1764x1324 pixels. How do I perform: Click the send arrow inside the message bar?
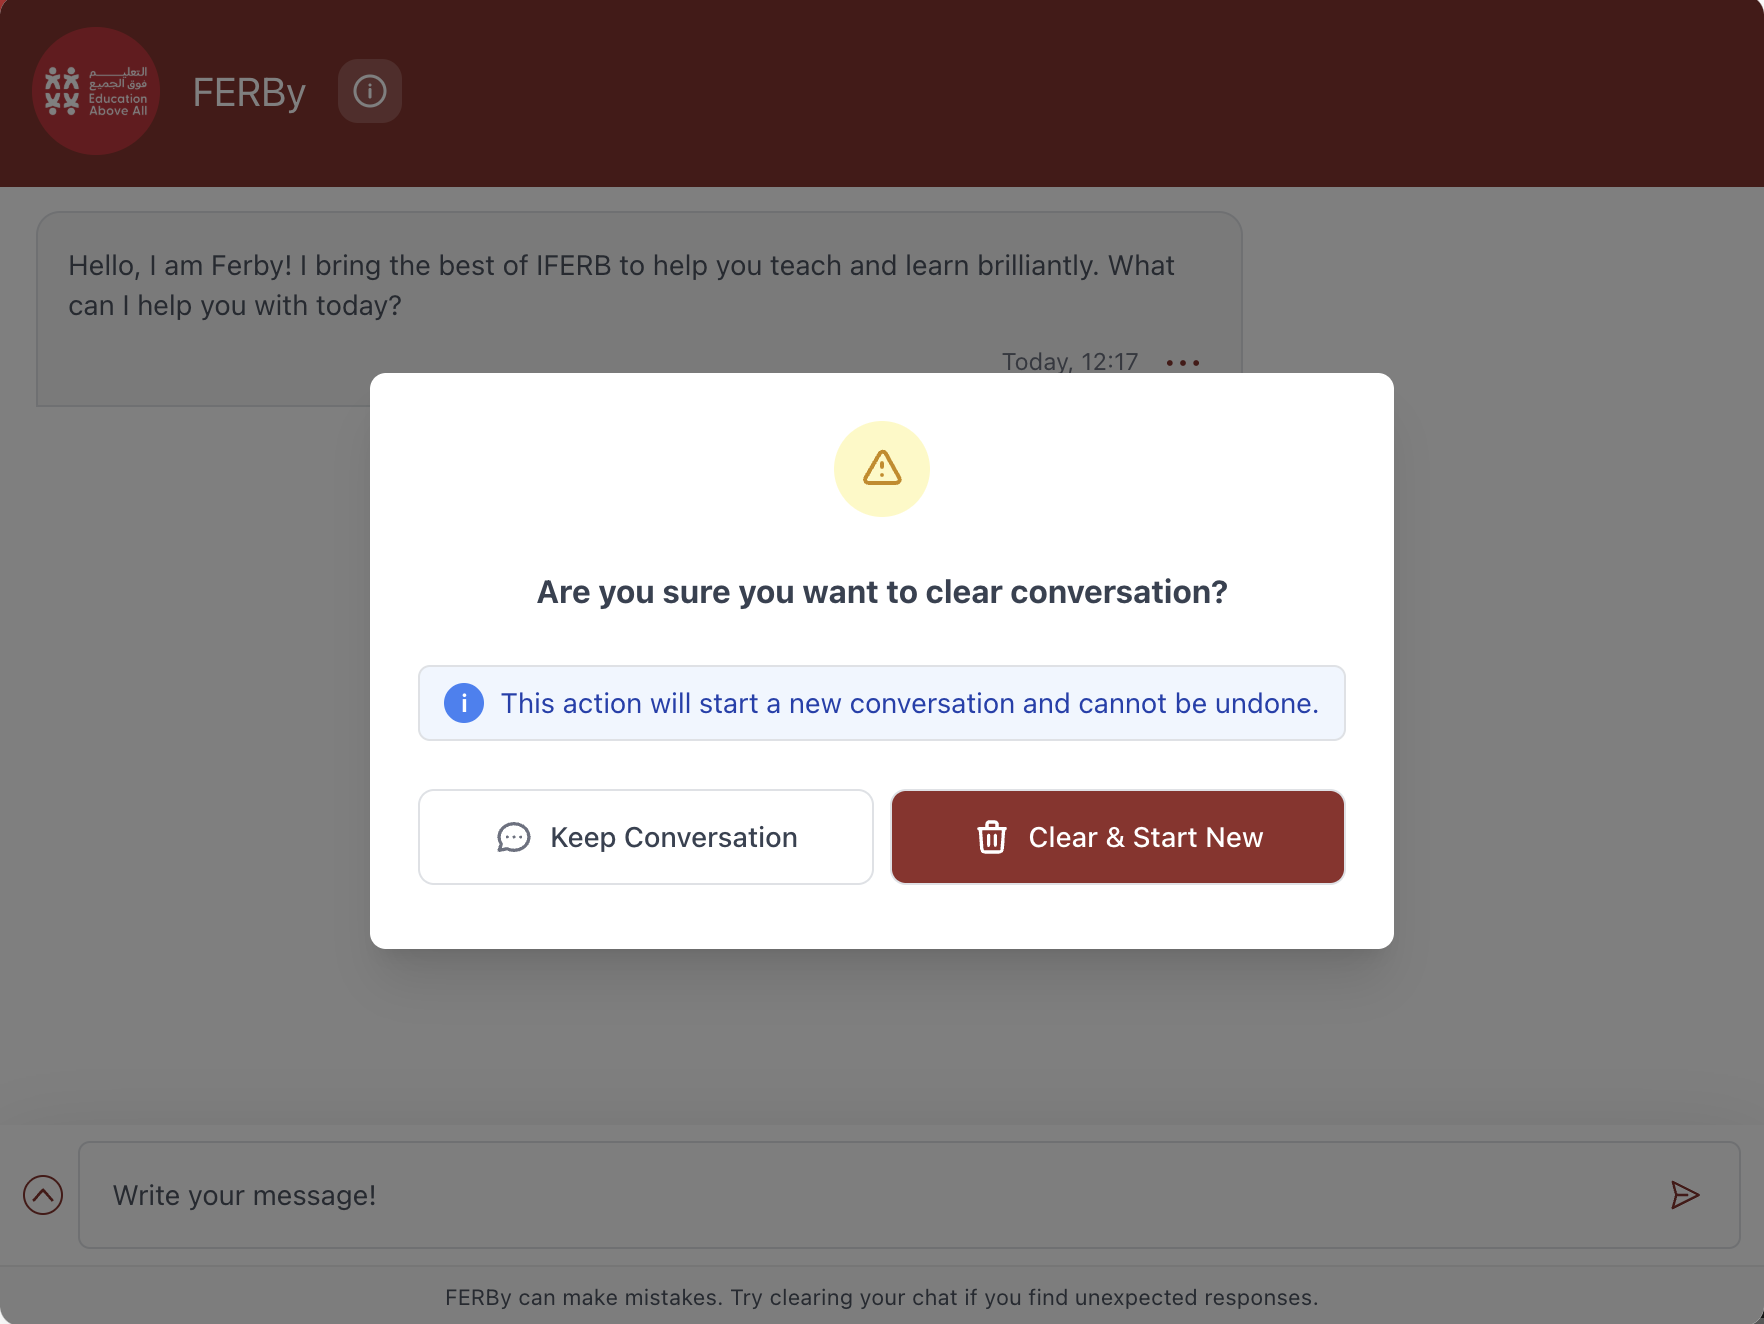1685,1195
